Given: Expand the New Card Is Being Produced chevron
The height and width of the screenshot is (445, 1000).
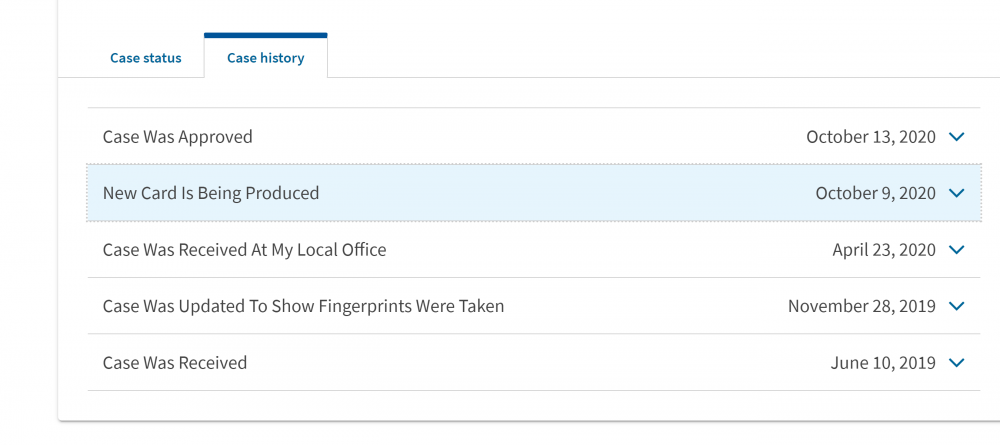Looking at the screenshot, I should [956, 193].
